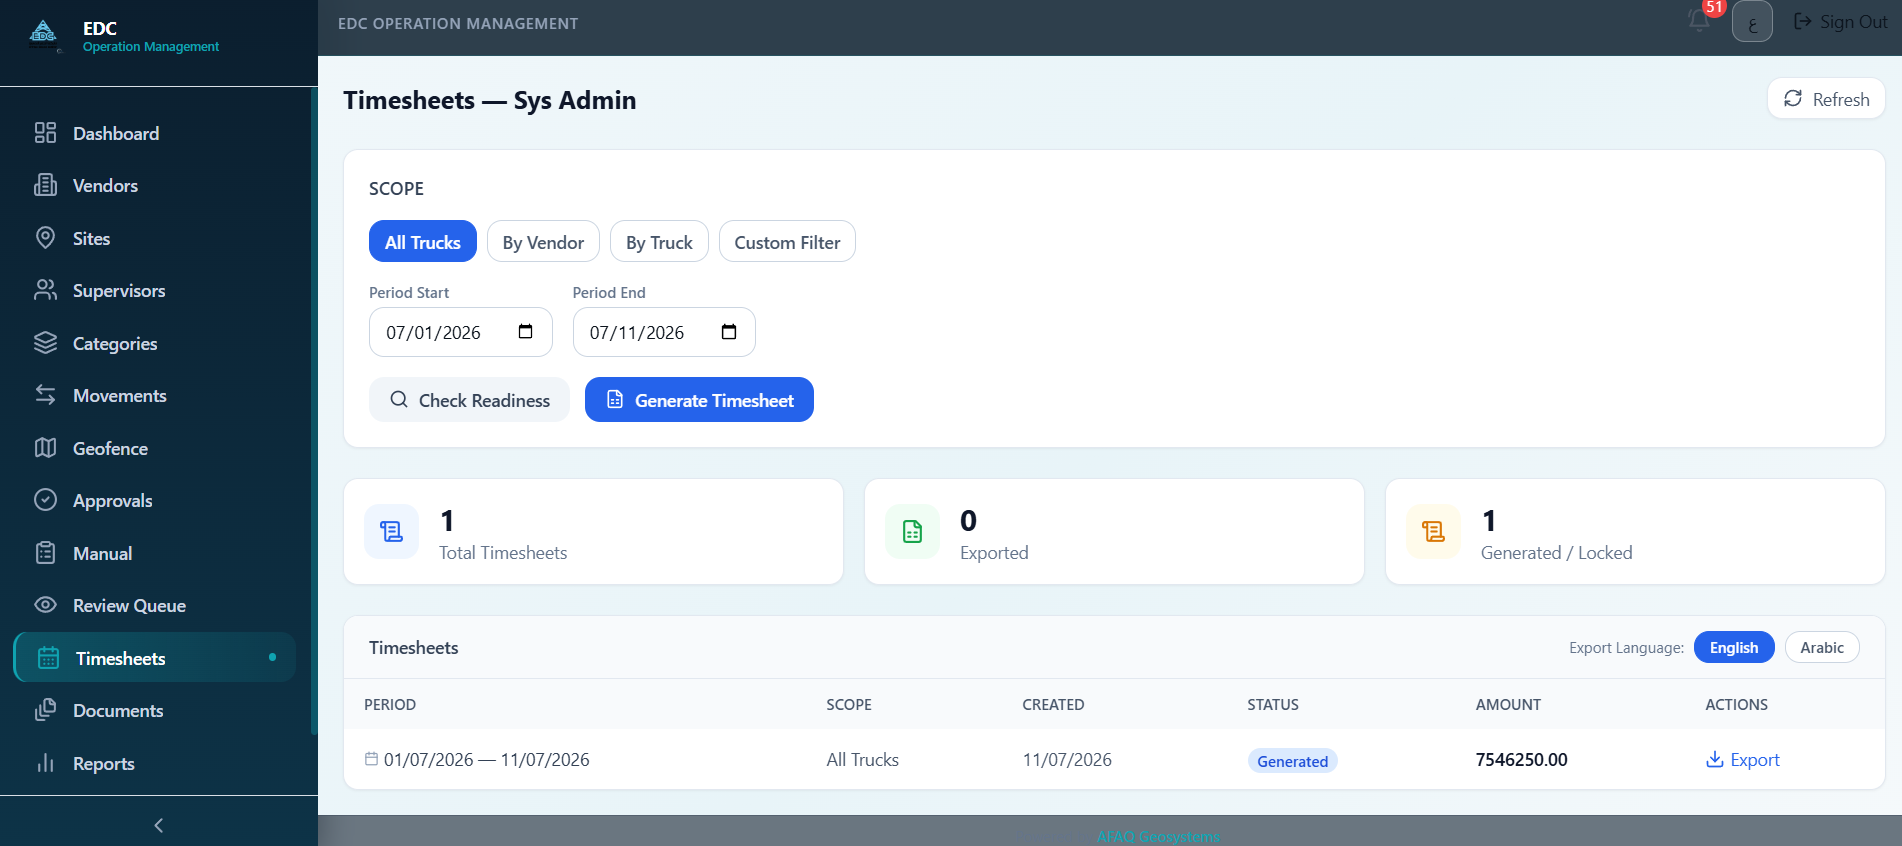
Task: Click the Review Queue eye icon
Action: point(46,605)
